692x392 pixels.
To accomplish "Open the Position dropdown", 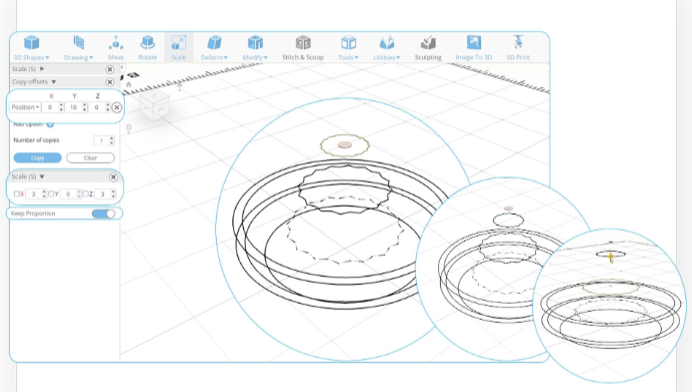I will coord(25,107).
